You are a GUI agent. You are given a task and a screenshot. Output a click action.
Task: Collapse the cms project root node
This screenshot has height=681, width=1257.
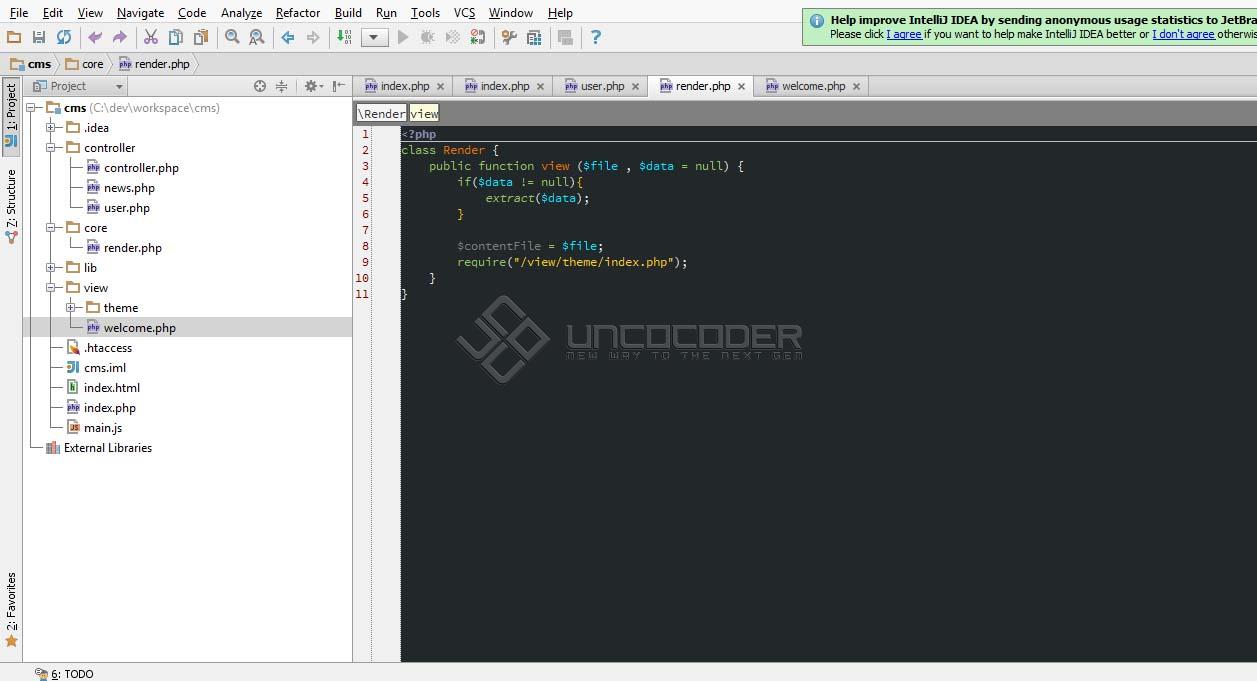tap(30, 108)
